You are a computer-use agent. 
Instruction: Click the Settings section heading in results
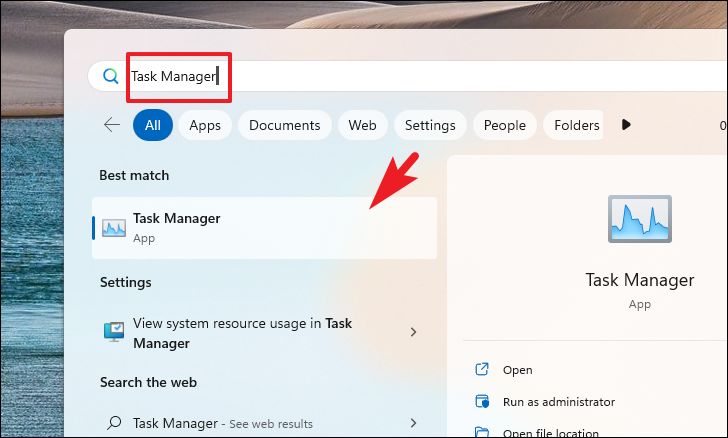pos(126,282)
